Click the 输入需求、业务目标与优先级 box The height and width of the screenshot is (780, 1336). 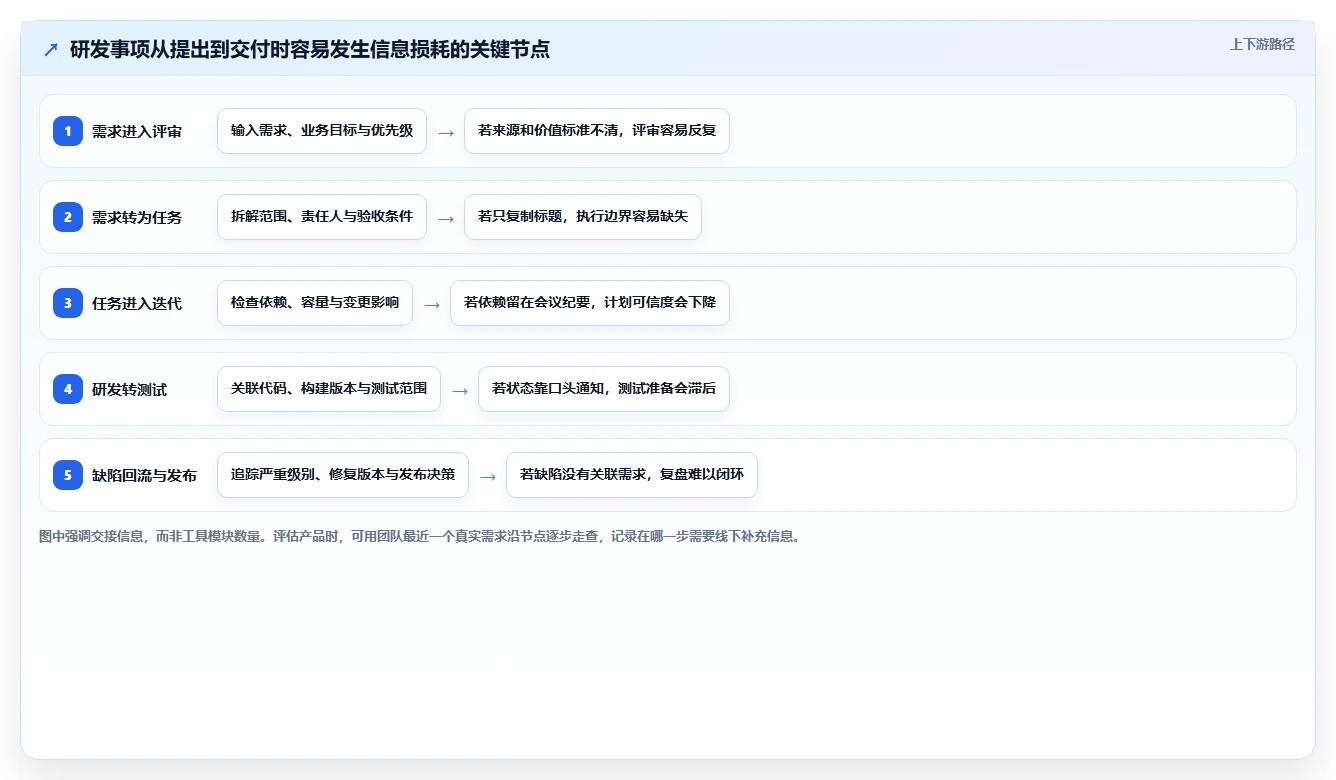322,131
